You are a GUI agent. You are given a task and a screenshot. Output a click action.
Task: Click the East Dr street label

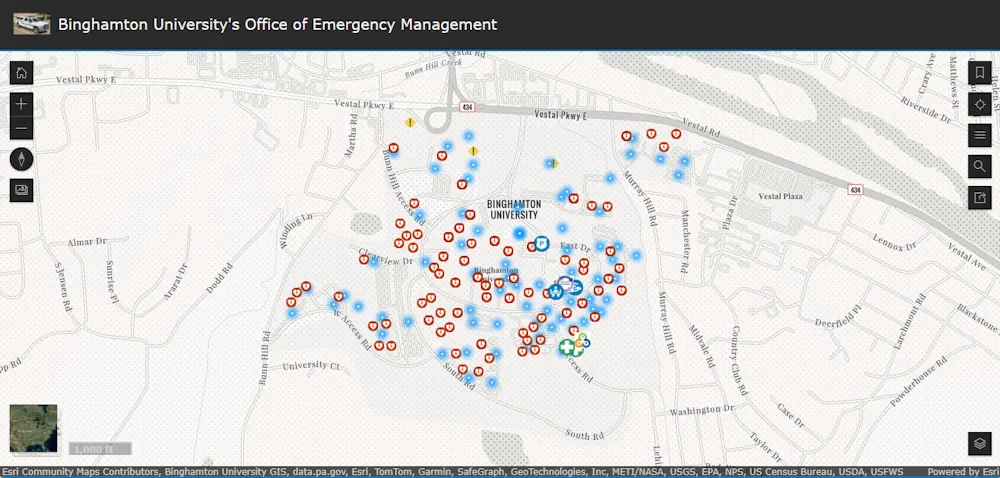tap(575, 246)
